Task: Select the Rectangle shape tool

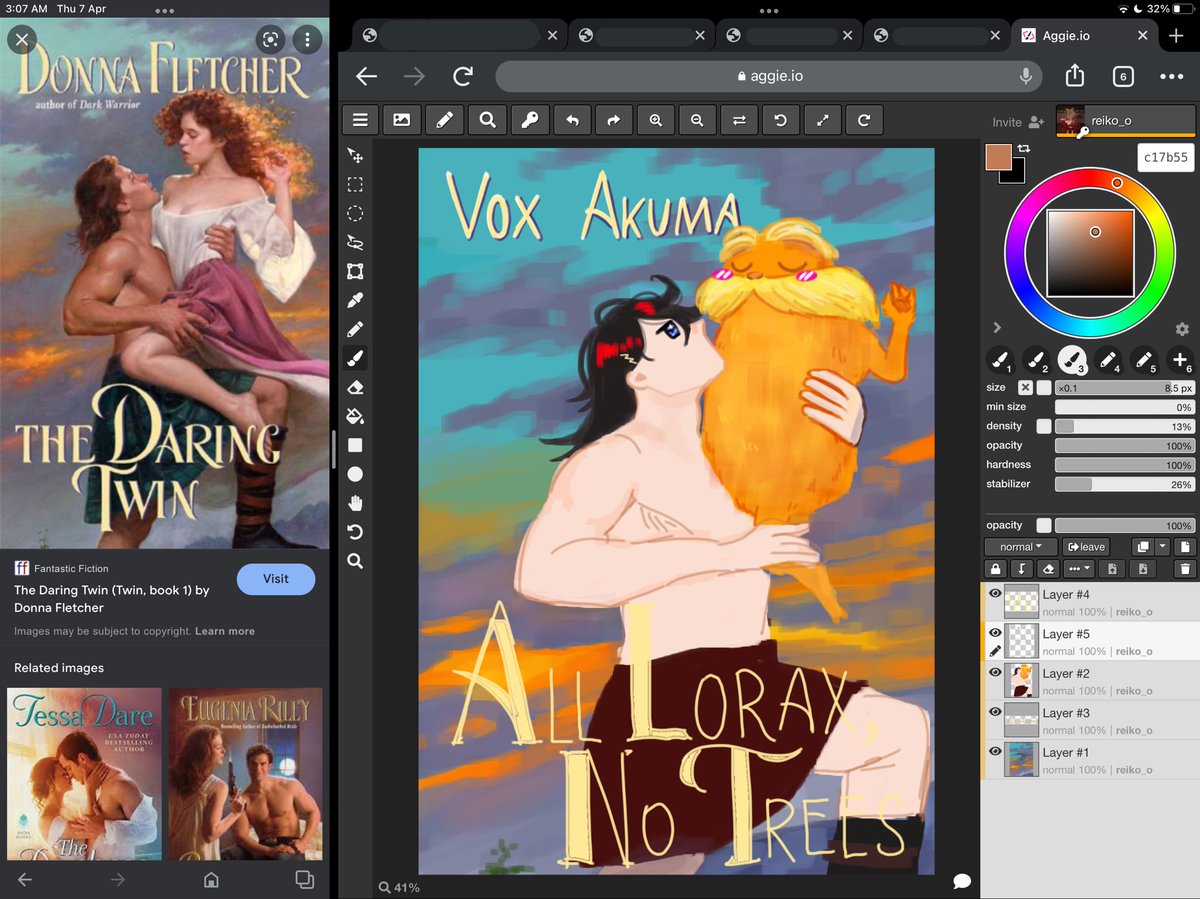Action: point(355,445)
